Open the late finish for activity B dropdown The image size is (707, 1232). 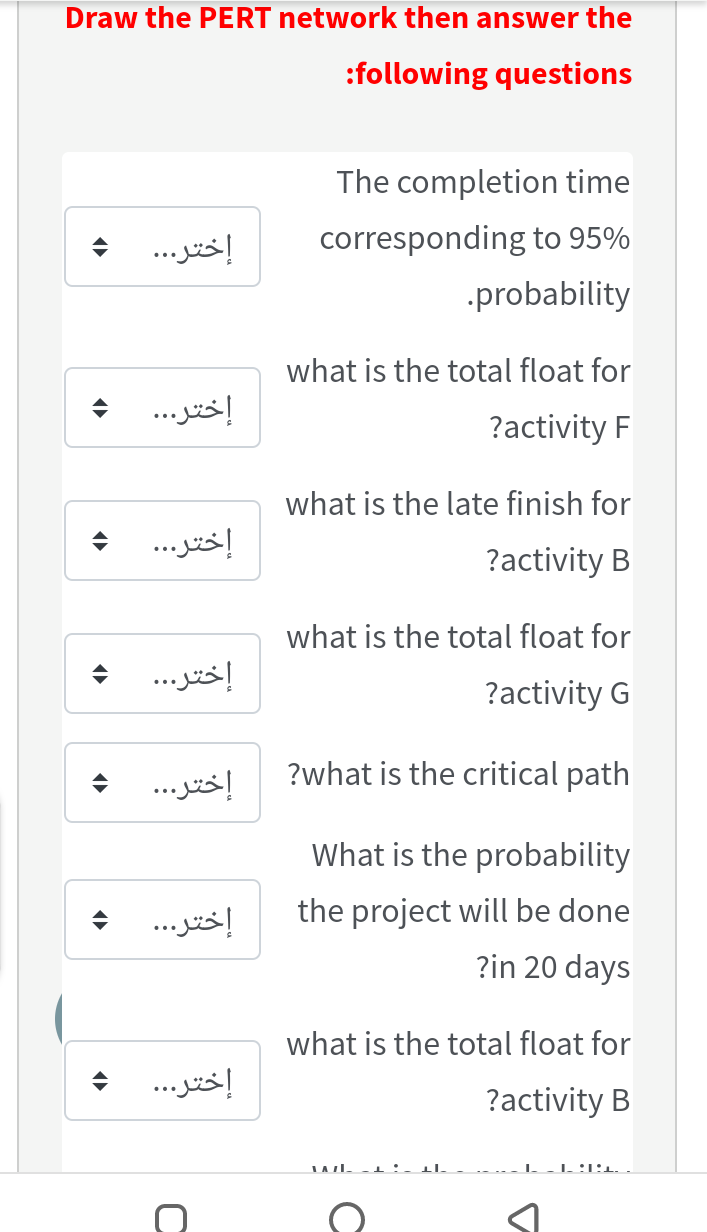(163, 541)
